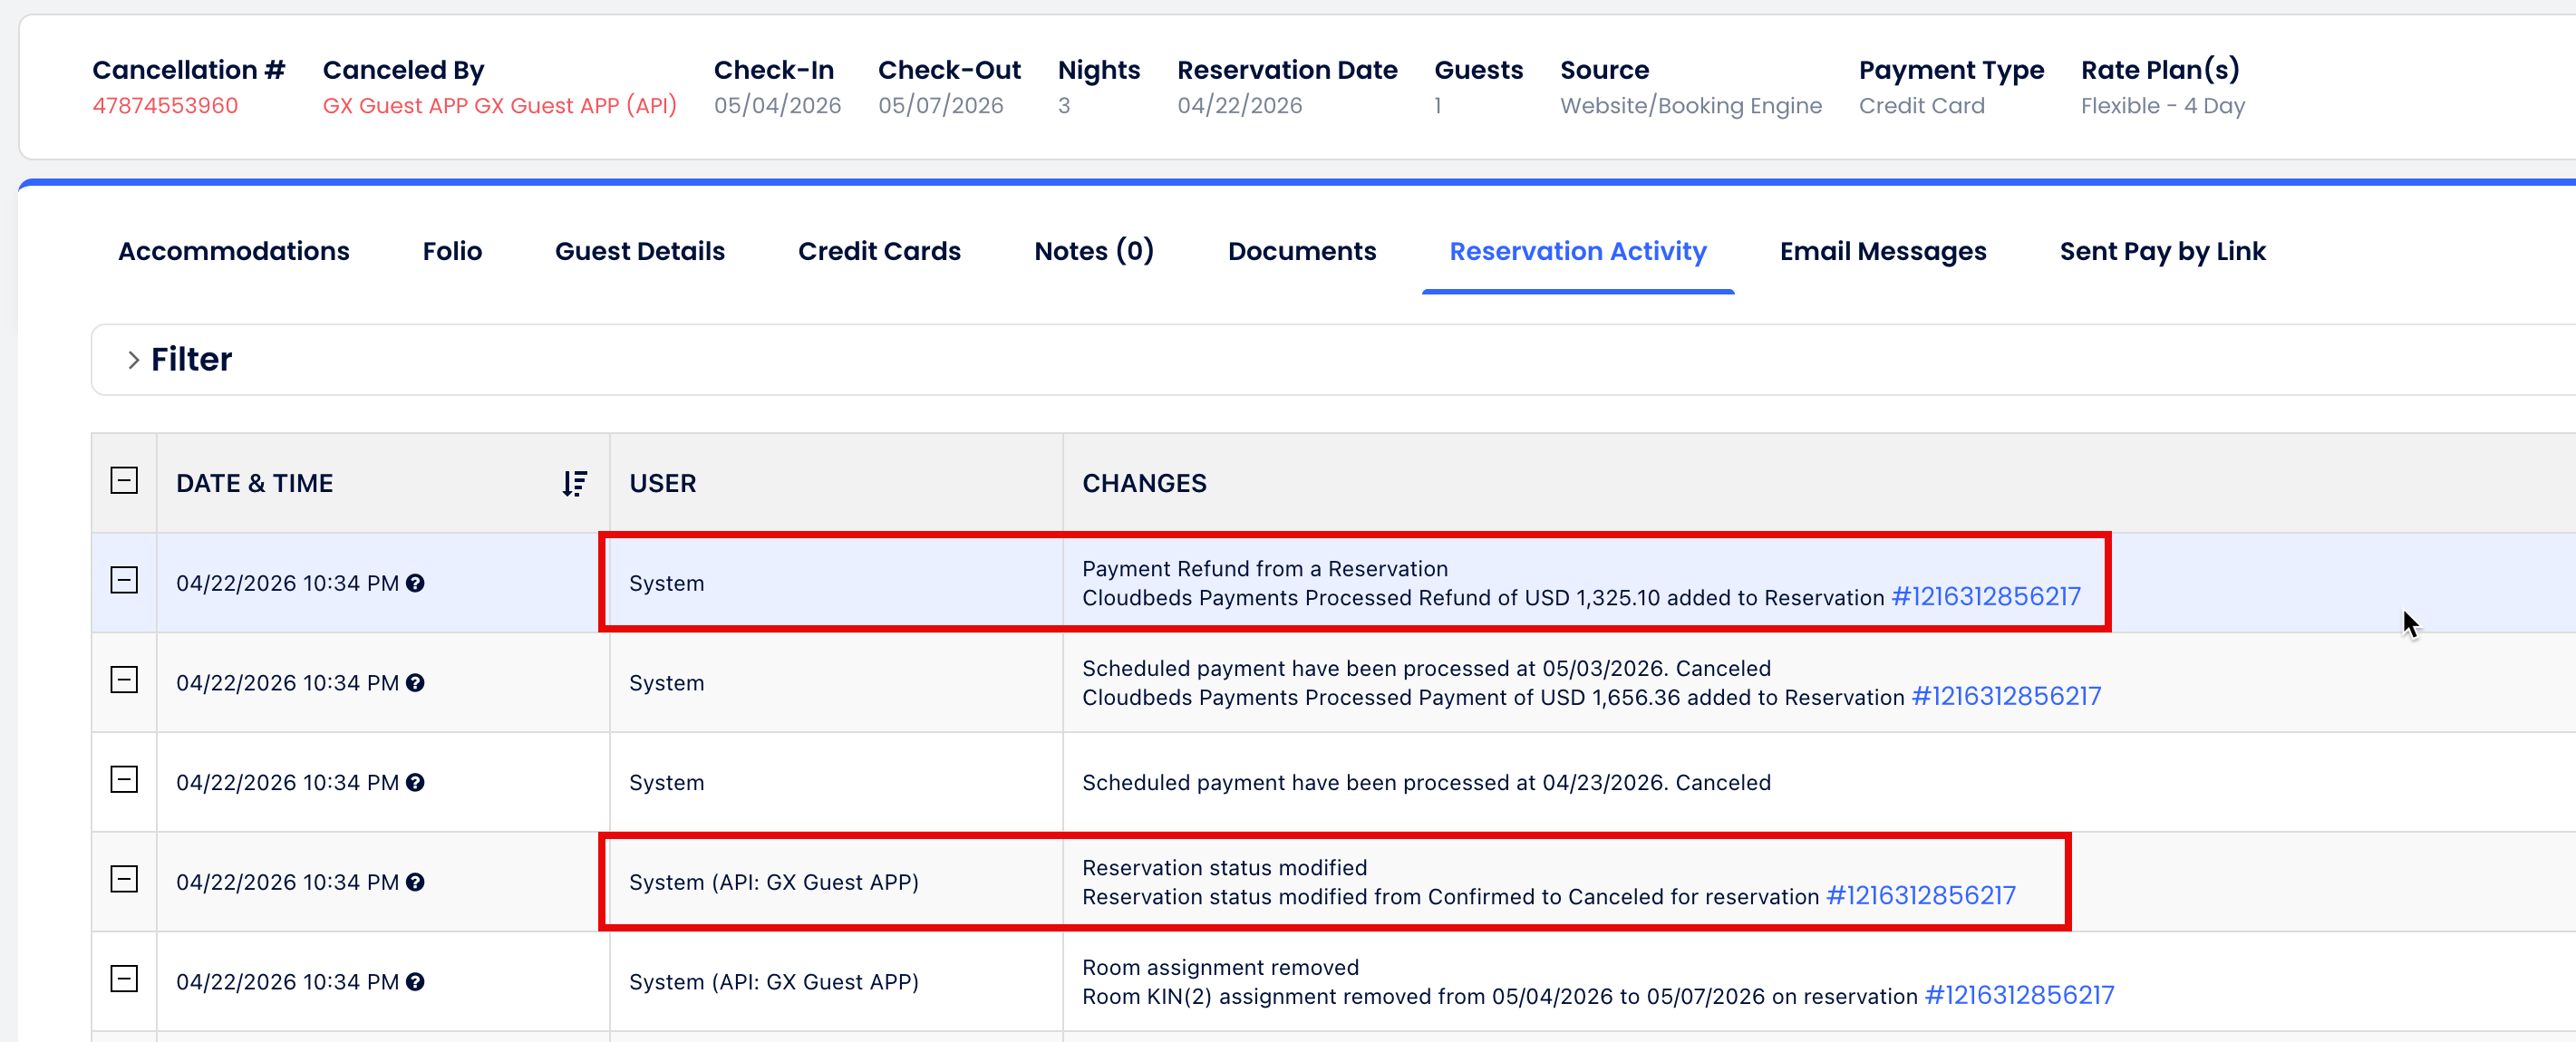Click the Date & Time sort descending icon
The width and height of the screenshot is (2576, 1042).
click(x=574, y=484)
